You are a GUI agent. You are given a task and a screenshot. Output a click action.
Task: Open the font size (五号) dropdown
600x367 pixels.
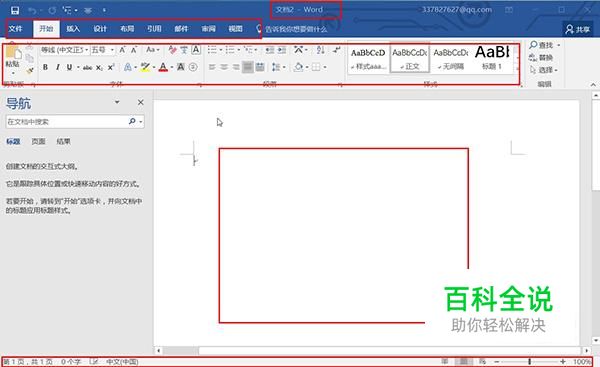coord(112,50)
